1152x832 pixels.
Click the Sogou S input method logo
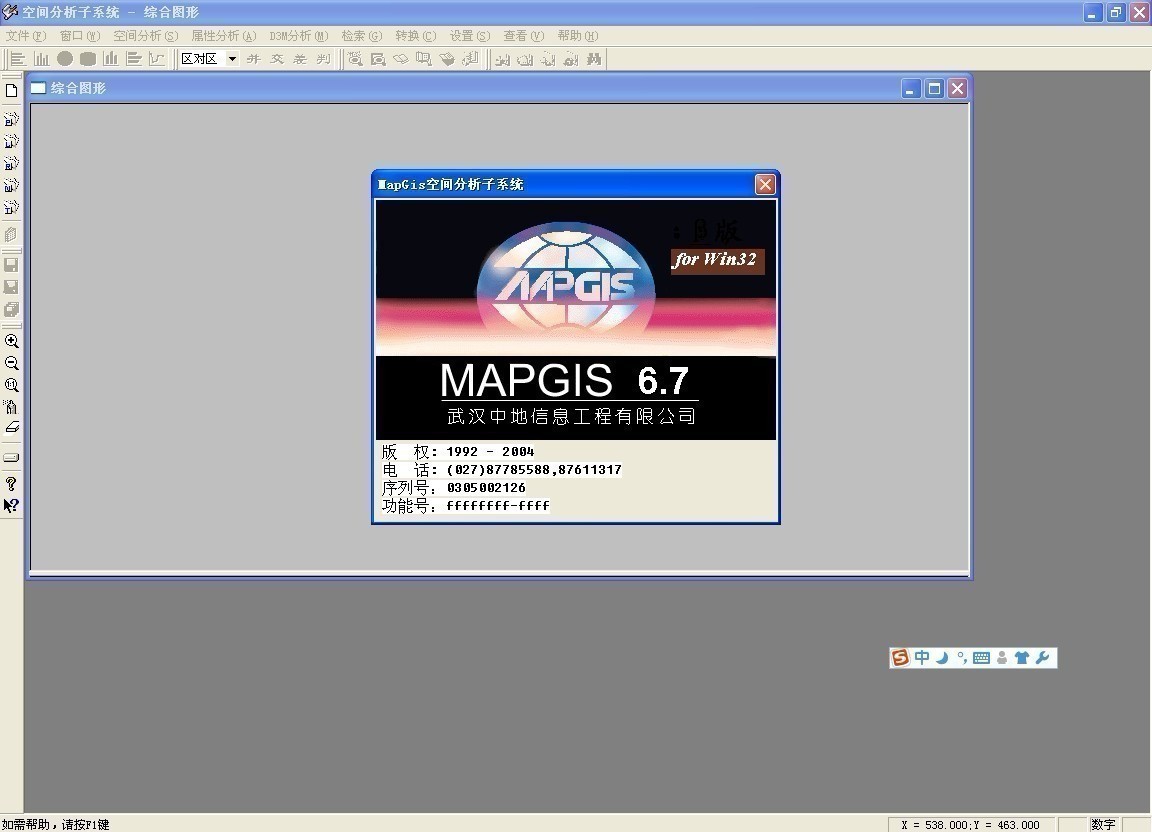click(900, 657)
